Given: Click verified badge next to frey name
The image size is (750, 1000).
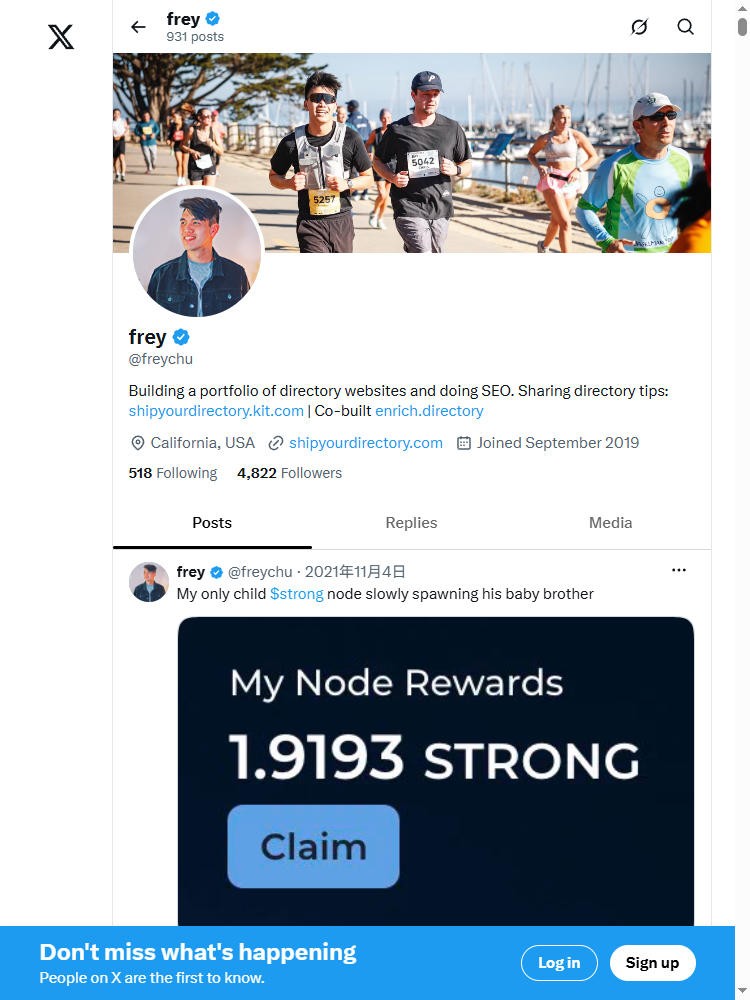Looking at the screenshot, I should coord(181,337).
